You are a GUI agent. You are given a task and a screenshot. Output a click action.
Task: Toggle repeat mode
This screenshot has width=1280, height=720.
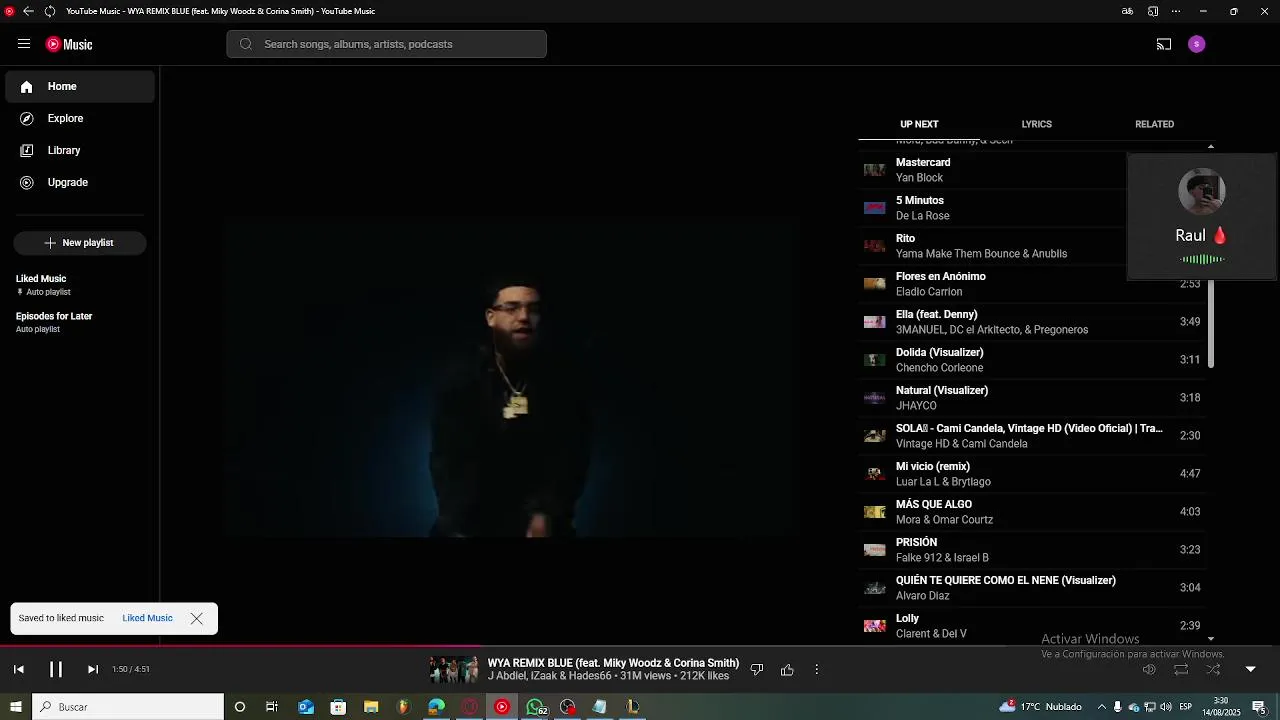point(1181,670)
